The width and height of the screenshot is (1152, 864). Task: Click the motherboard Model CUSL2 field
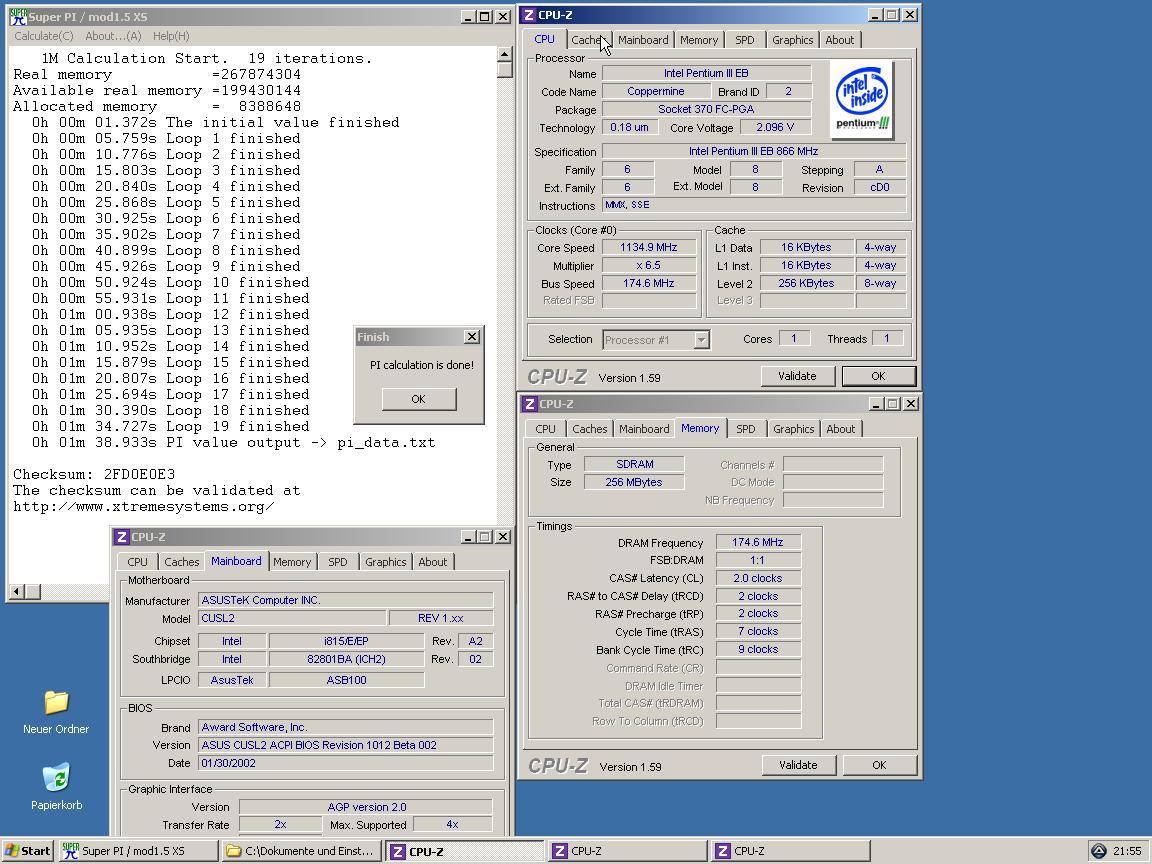(292, 619)
